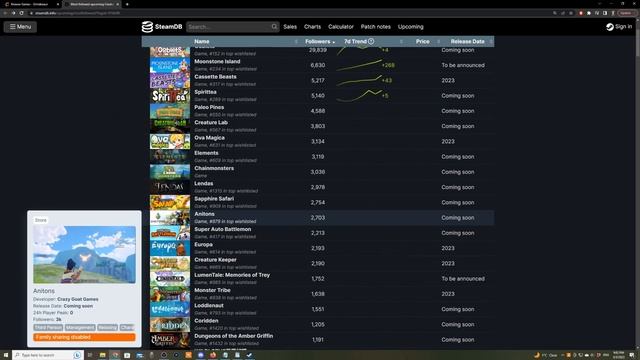
Task: Open the Charts menu item
Action: point(312,27)
